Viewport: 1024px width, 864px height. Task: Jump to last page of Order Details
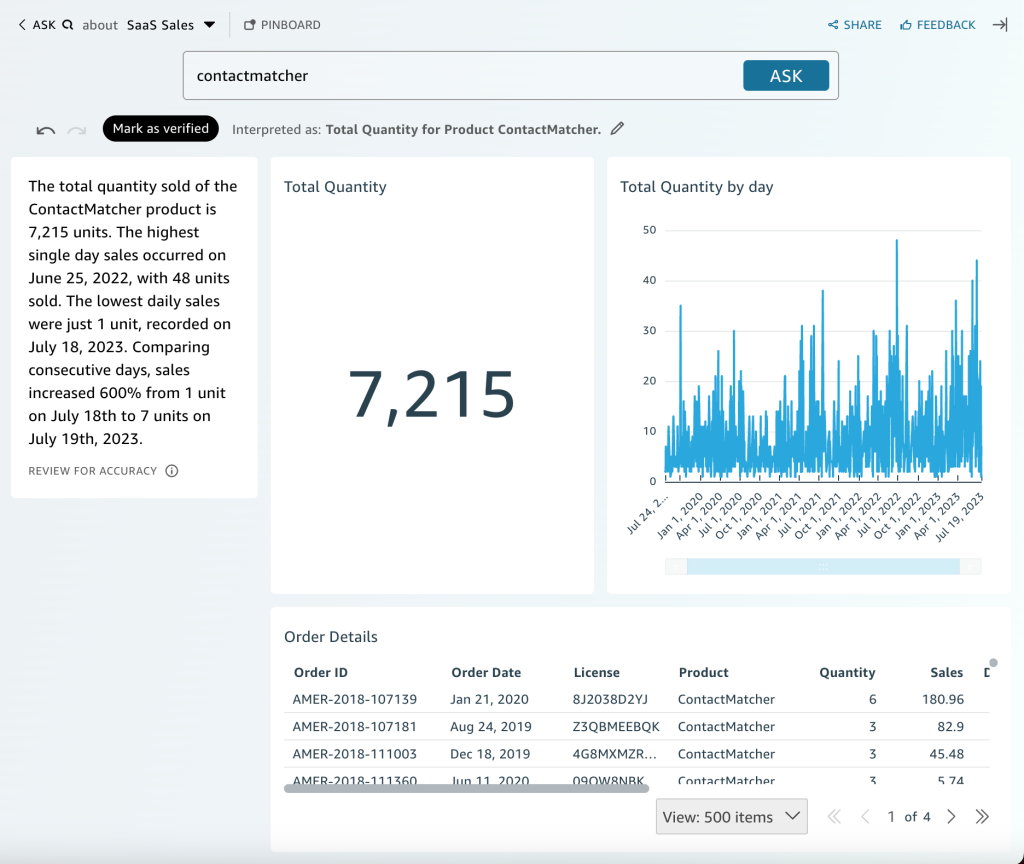click(982, 817)
